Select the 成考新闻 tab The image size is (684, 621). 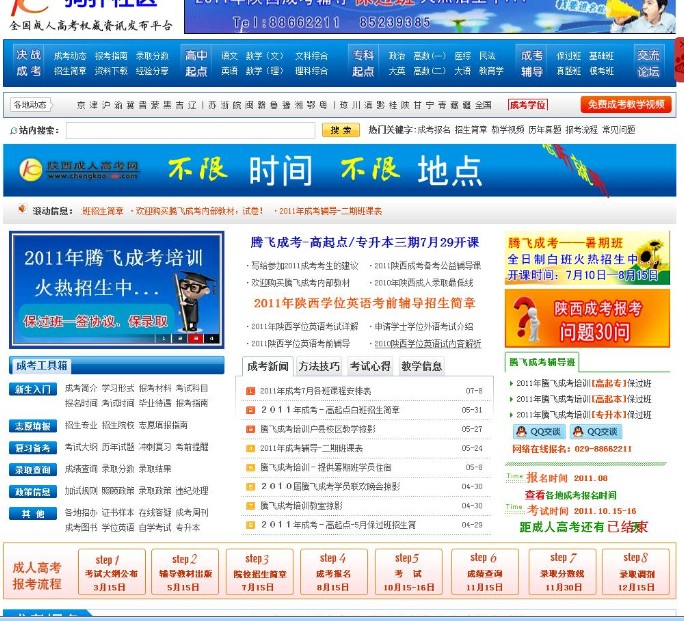267,366
